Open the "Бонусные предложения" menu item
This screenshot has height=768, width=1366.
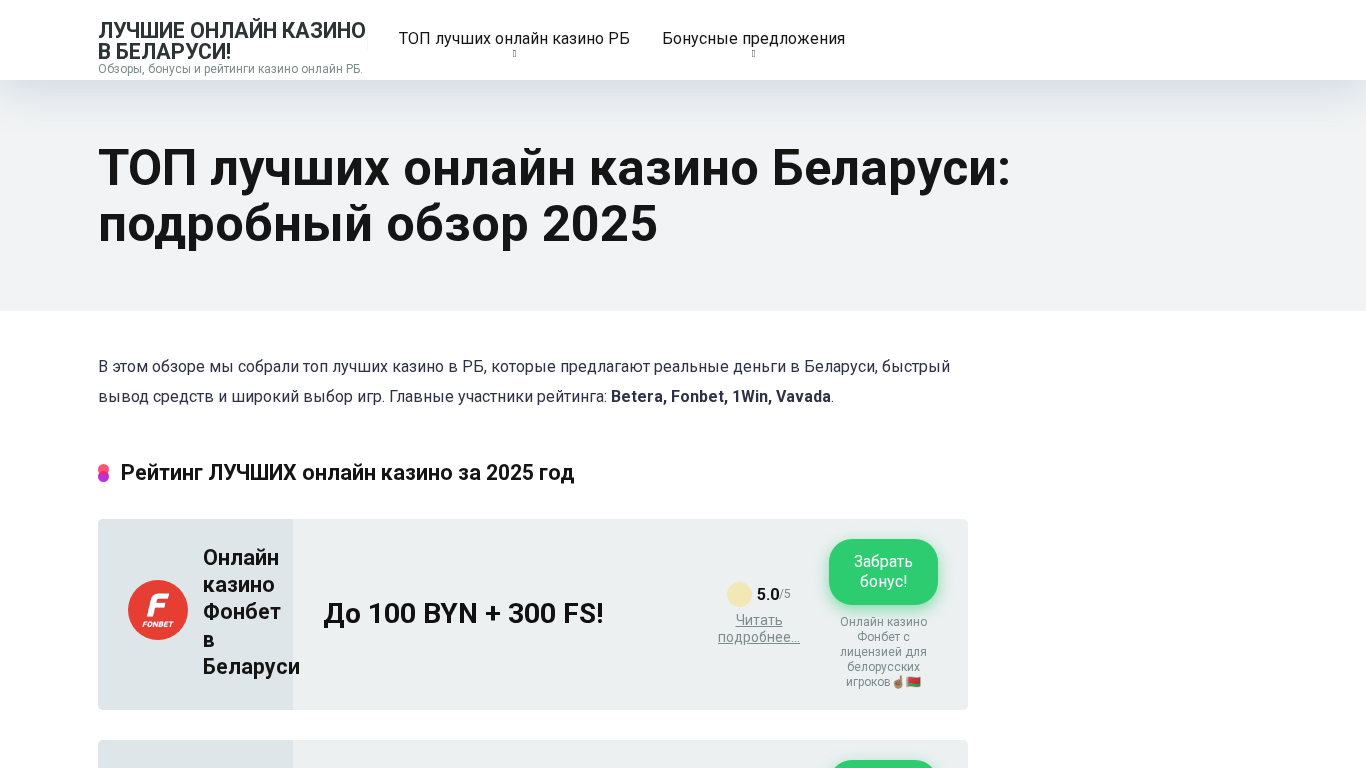click(753, 39)
